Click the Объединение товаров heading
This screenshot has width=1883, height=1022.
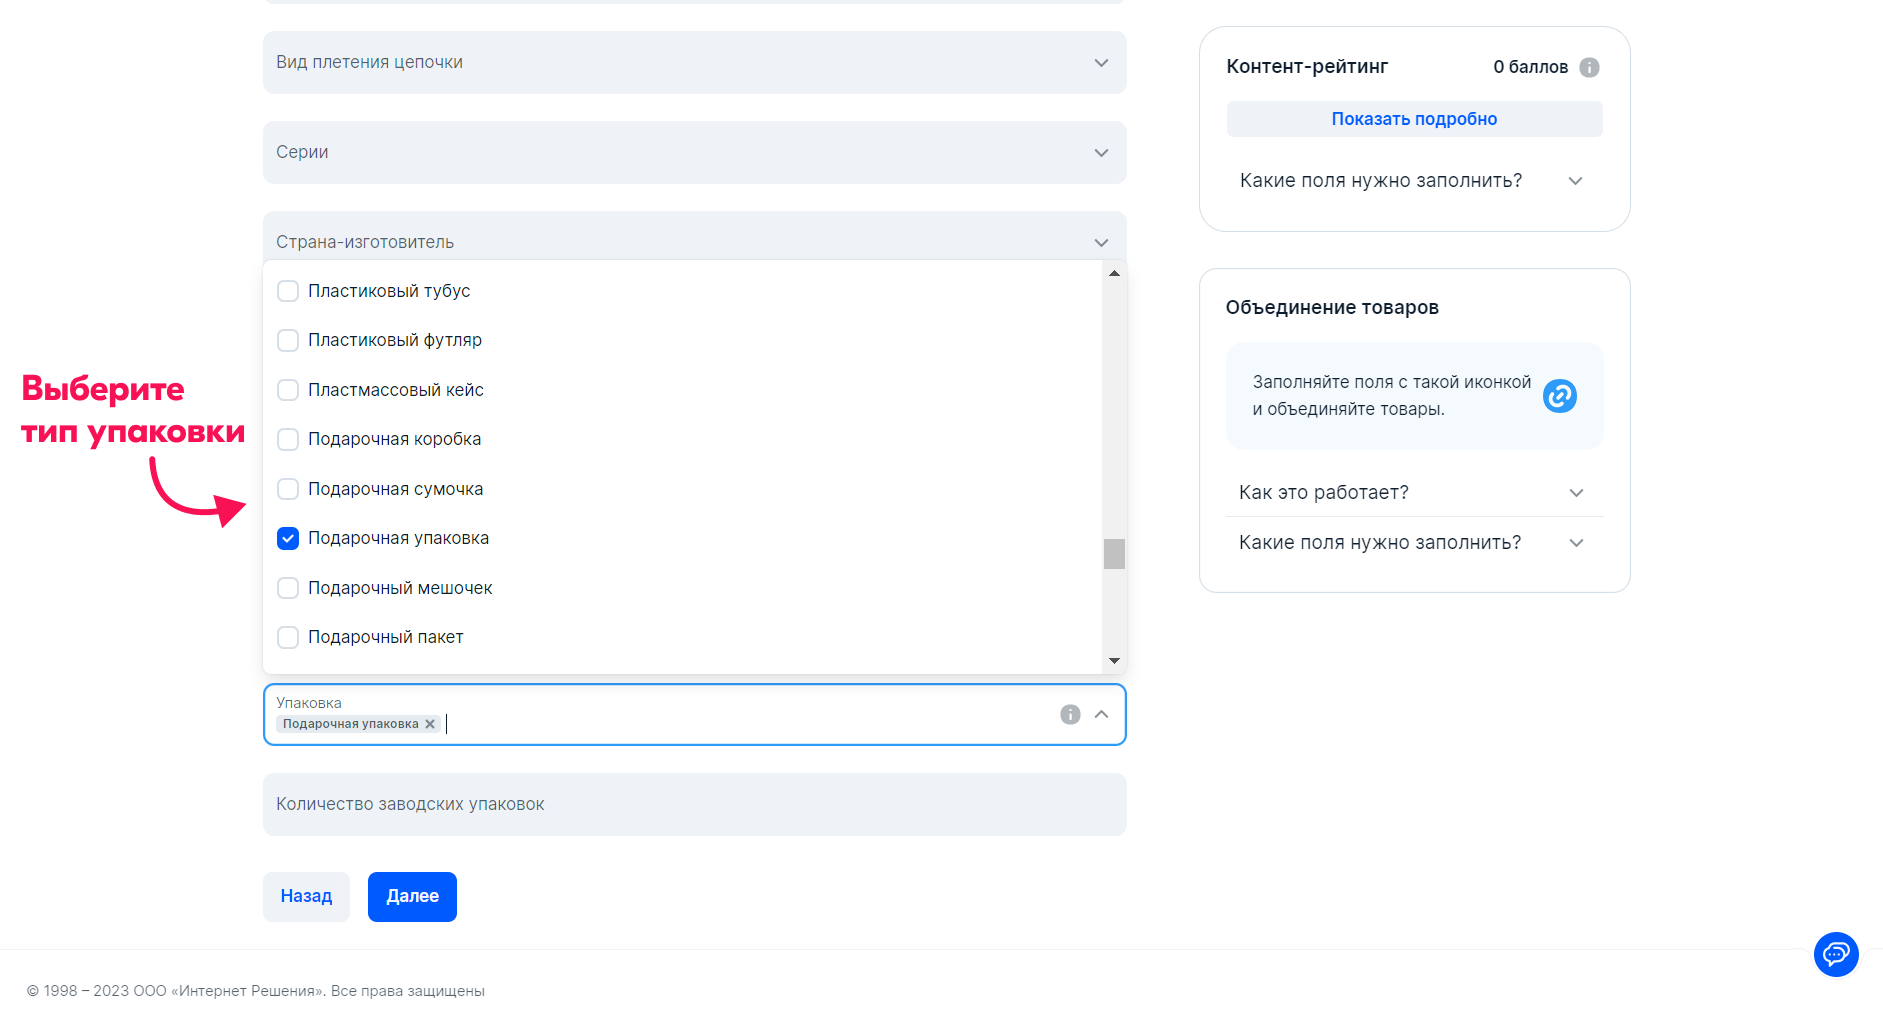coord(1332,308)
